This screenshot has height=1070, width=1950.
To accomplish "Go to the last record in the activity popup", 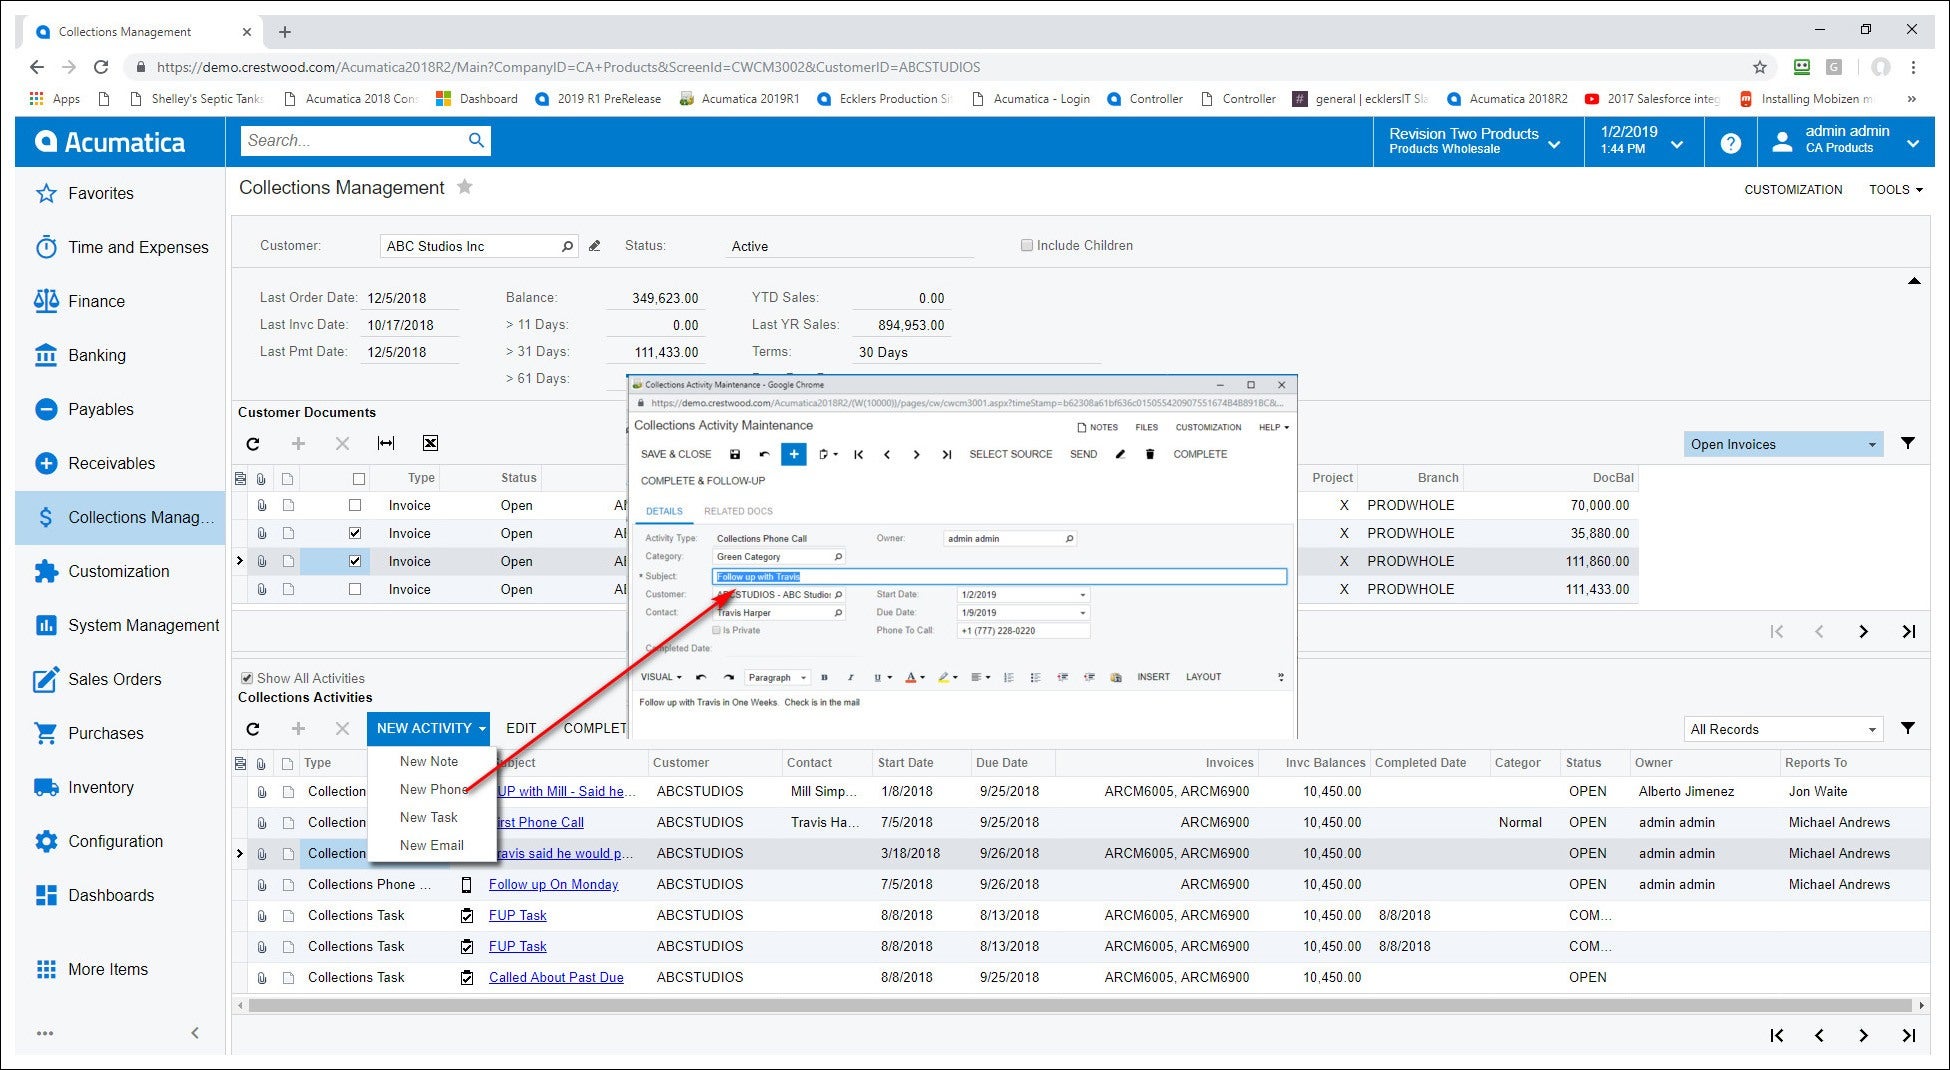I will tap(946, 454).
